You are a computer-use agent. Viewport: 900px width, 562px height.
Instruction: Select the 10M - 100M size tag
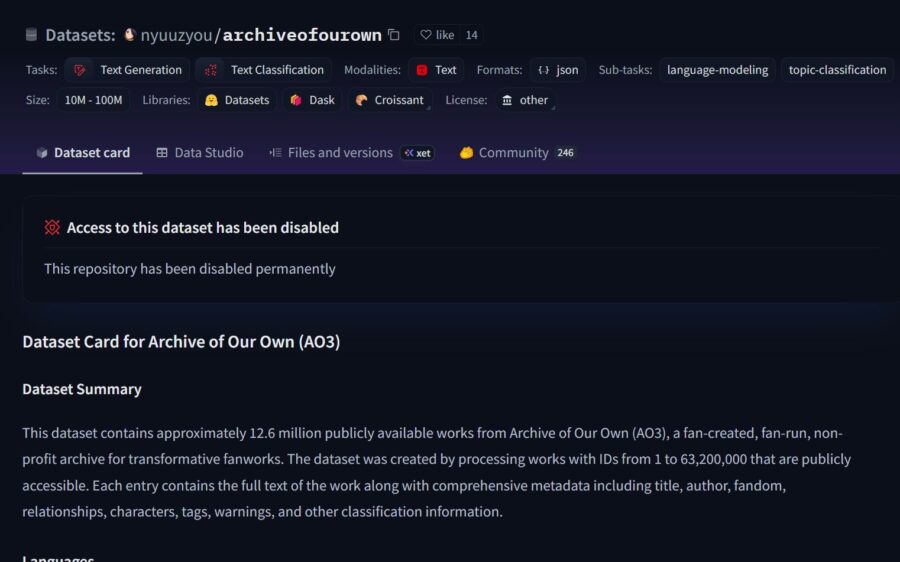(93, 100)
